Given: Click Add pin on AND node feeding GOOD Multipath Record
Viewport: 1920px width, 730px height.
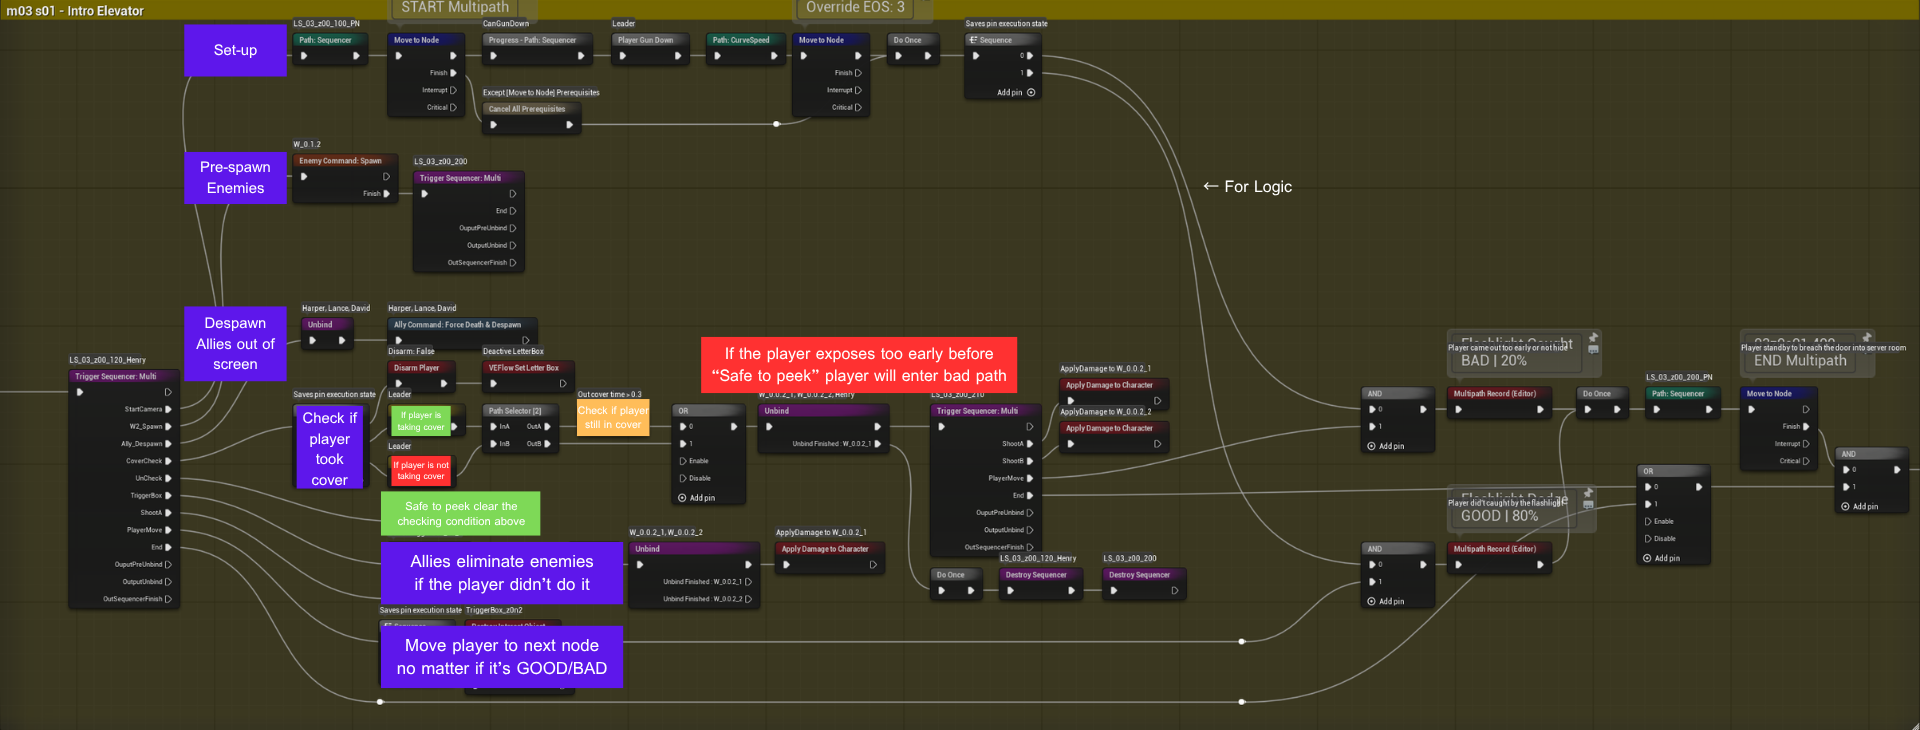Looking at the screenshot, I should coord(1386,602).
